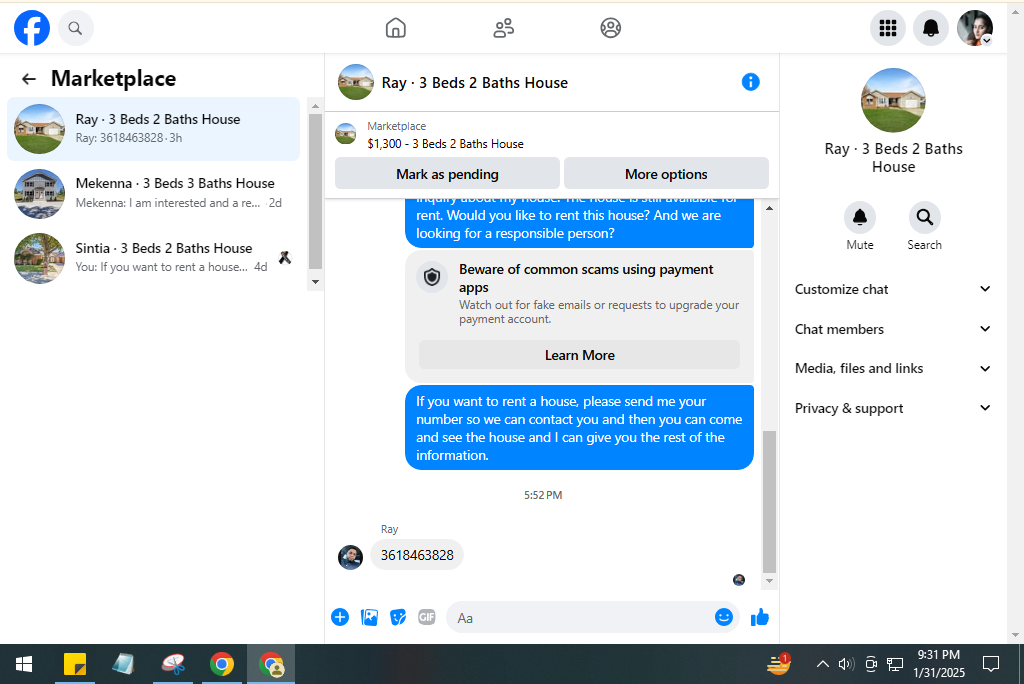Open the Windows action center notifications
The width and height of the screenshot is (1024, 684).
tap(991, 664)
